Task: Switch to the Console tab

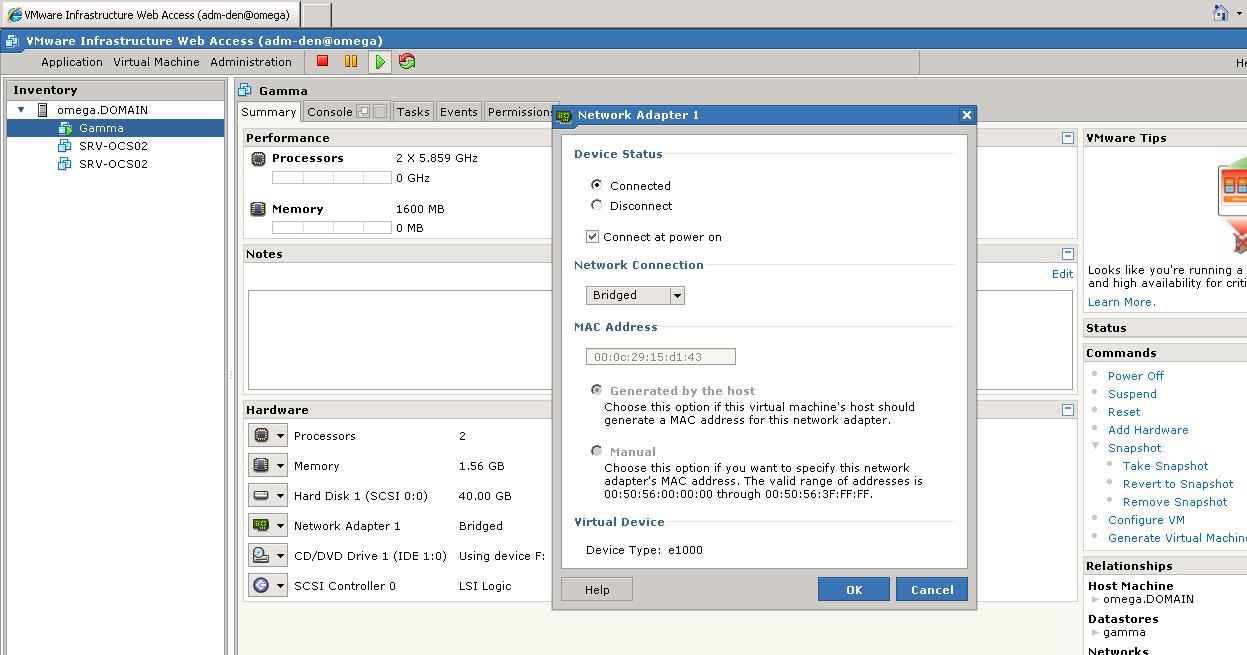Action: pyautogui.click(x=345, y=112)
